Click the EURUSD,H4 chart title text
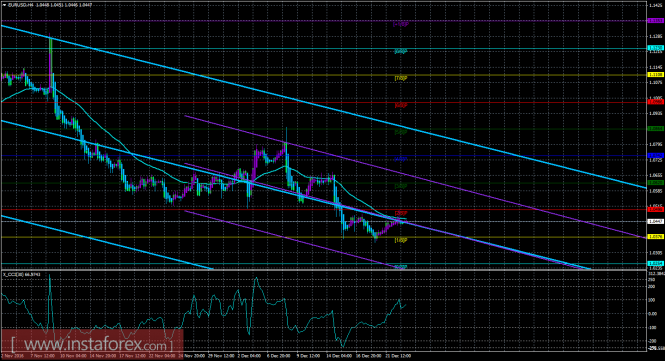The image size is (665, 361). pyautogui.click(x=21, y=5)
